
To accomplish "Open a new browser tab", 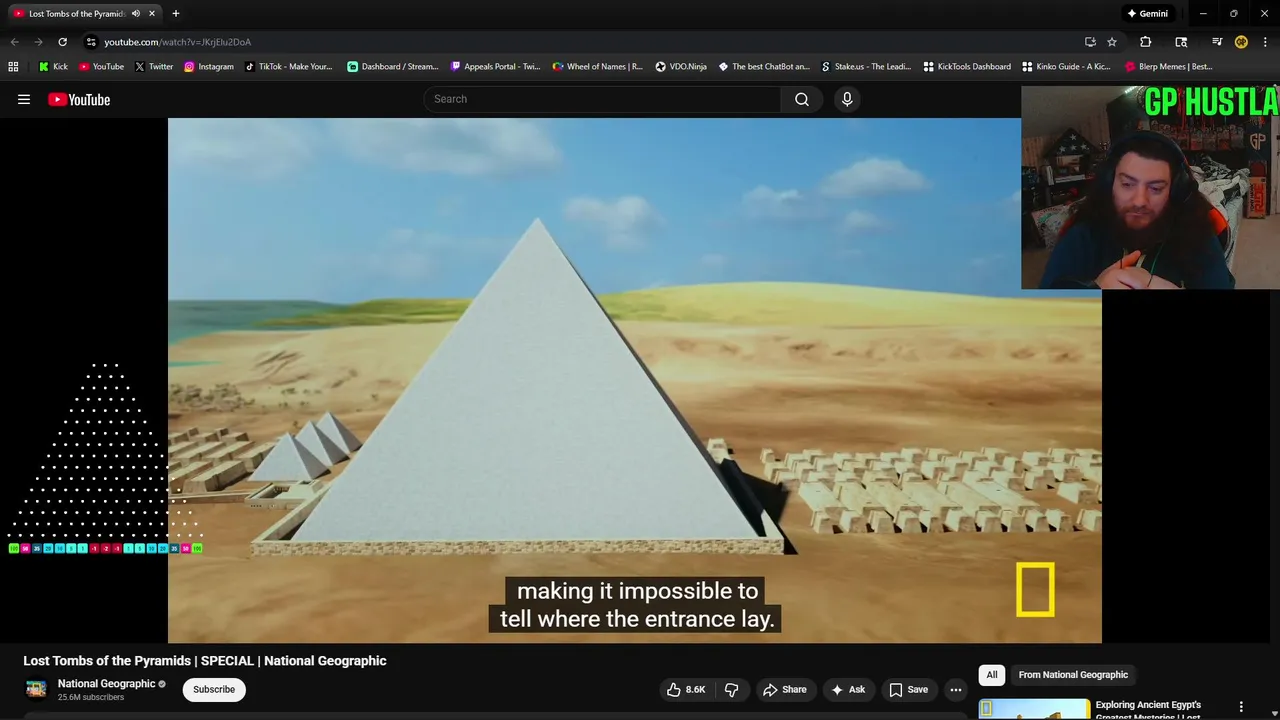I will (176, 14).
